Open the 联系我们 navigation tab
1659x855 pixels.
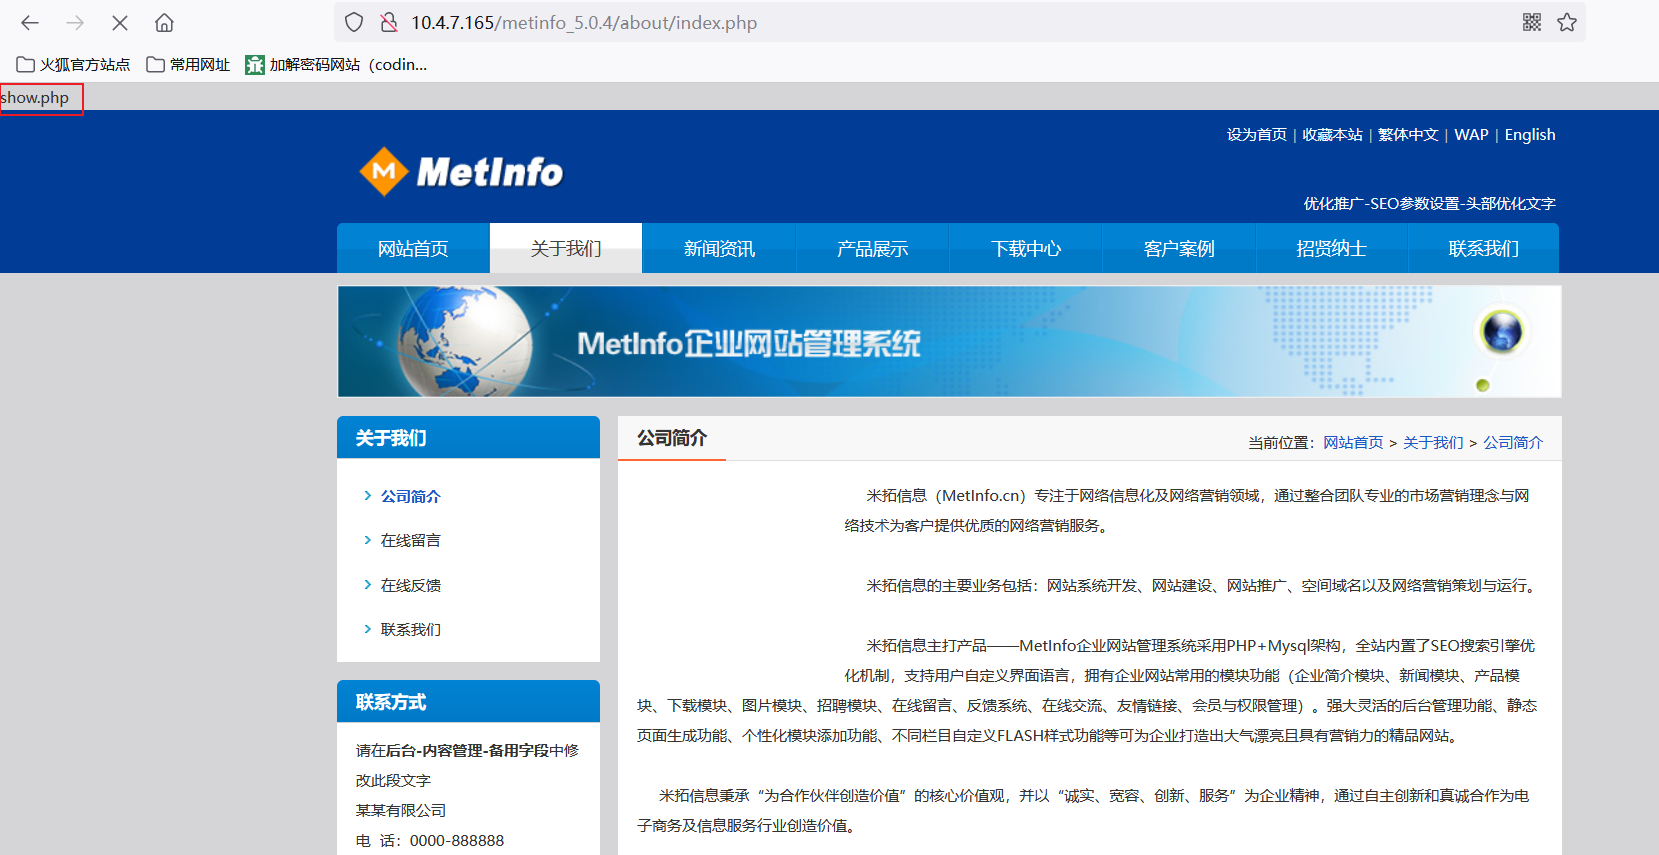click(x=1484, y=248)
